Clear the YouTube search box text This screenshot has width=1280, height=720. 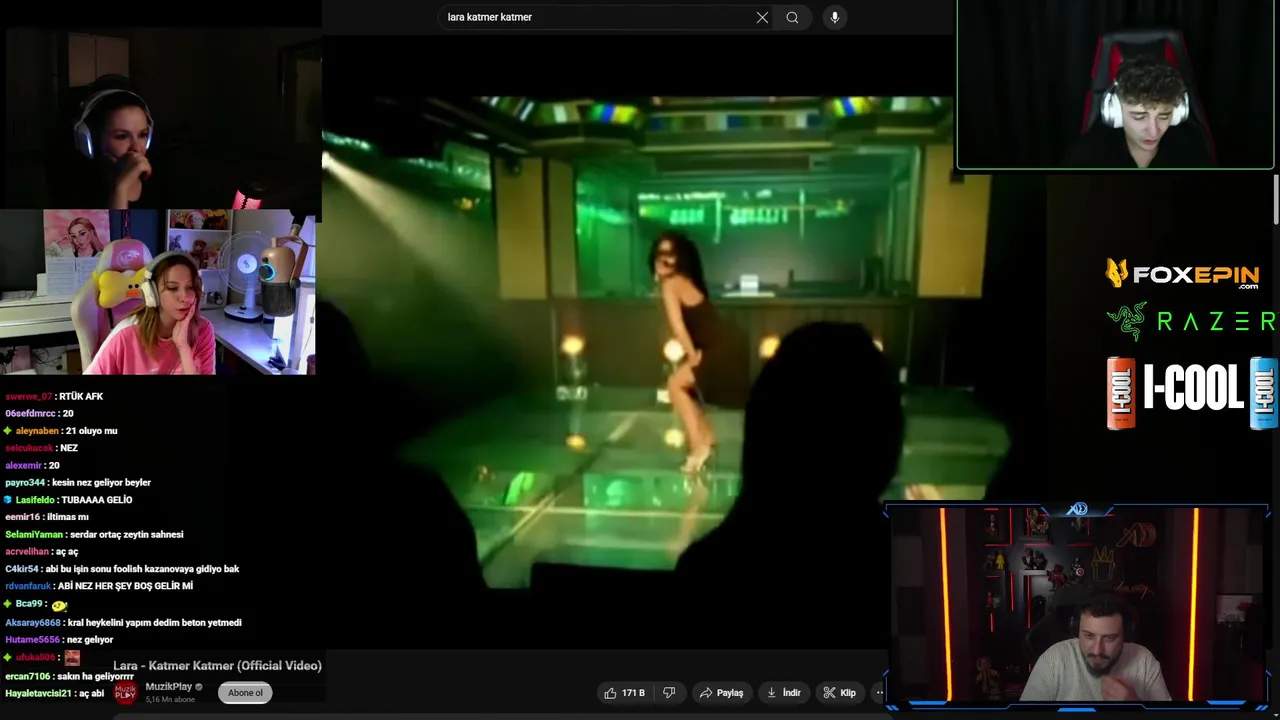coord(762,17)
